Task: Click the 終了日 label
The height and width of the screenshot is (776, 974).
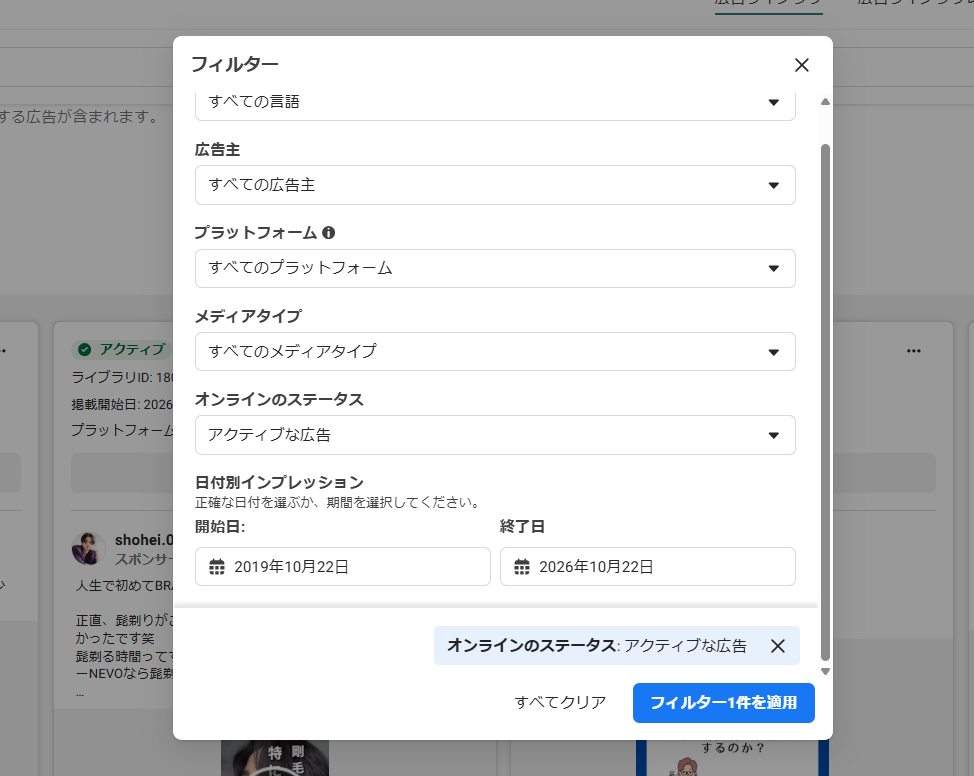Action: click(x=522, y=527)
